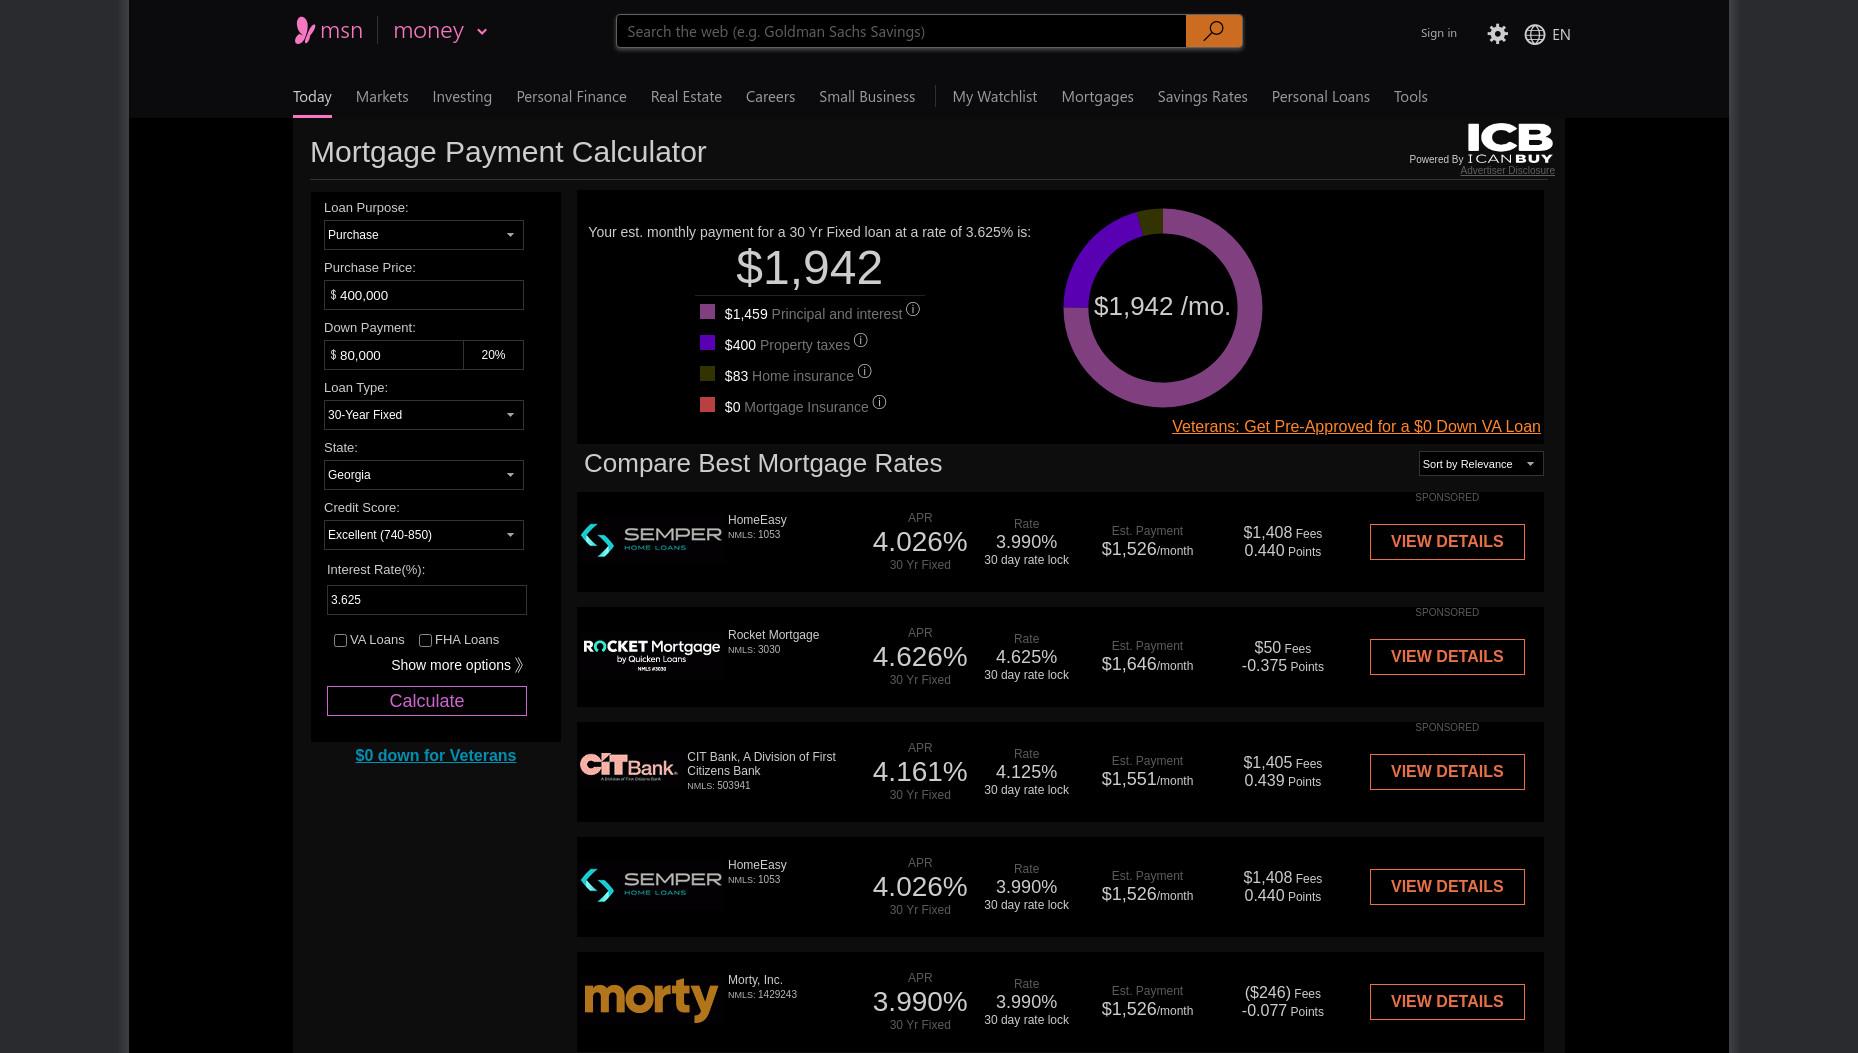Viewport: 1858px width, 1053px height.
Task: Click info icon beside Principal and interest
Action: pos(912,310)
